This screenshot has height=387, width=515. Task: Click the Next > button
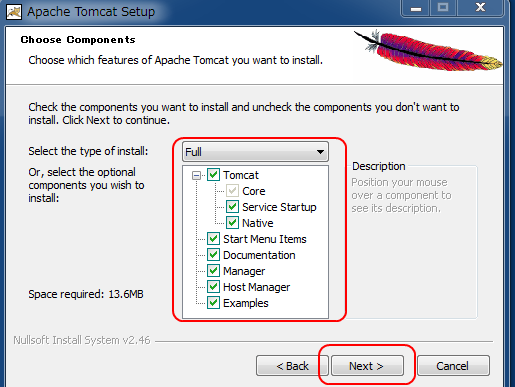[x=367, y=366]
